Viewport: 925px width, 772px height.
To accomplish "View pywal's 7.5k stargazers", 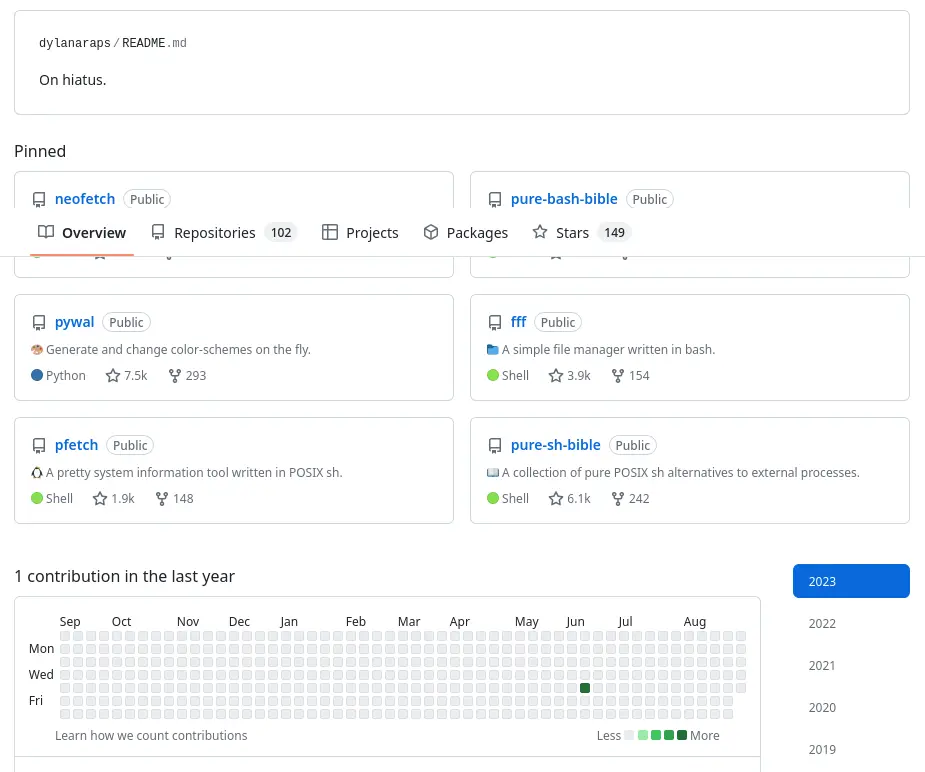I will 127,376.
